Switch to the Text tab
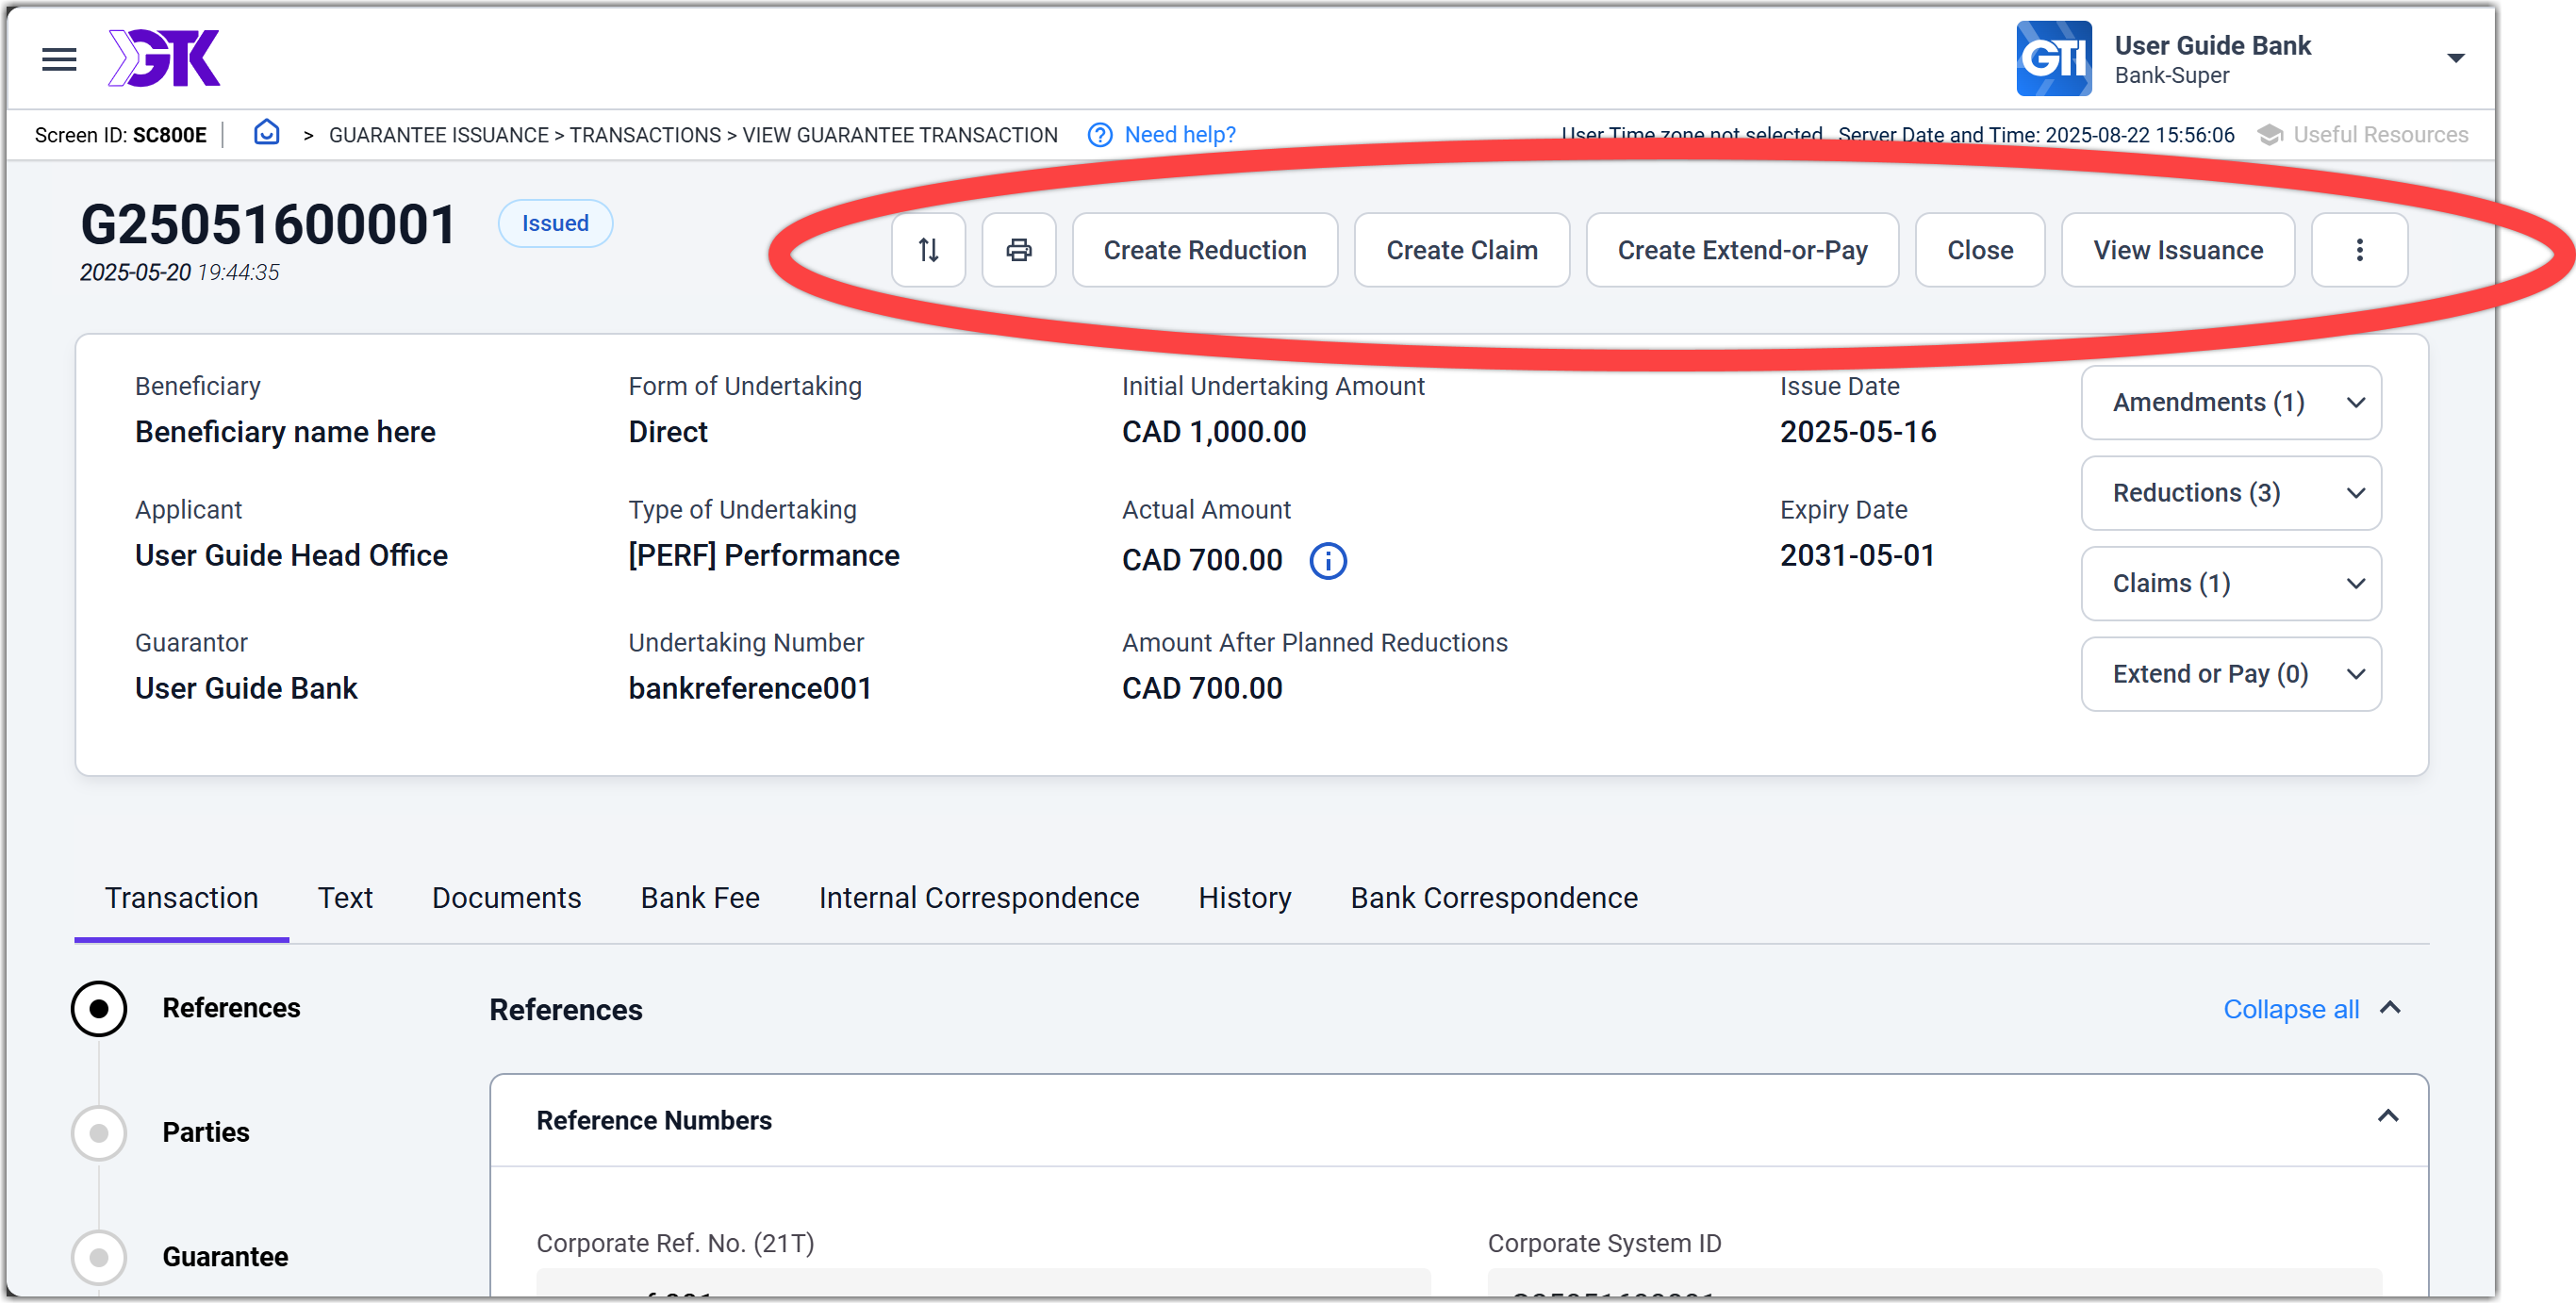 pyautogui.click(x=345, y=898)
